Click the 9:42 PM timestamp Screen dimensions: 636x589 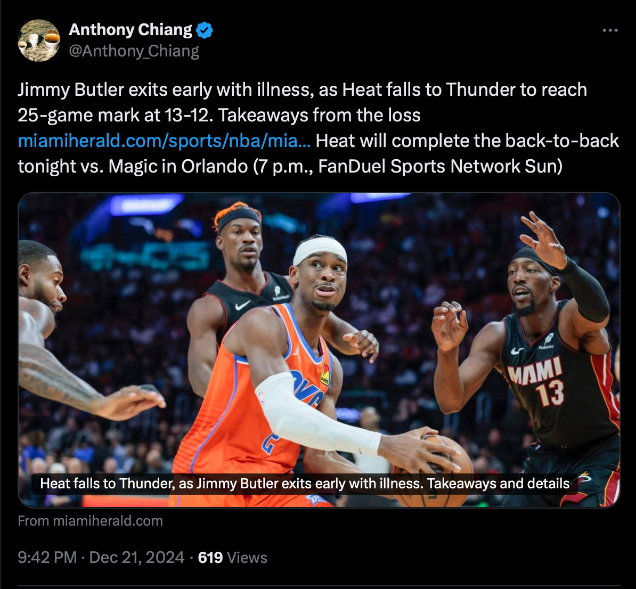tap(47, 557)
